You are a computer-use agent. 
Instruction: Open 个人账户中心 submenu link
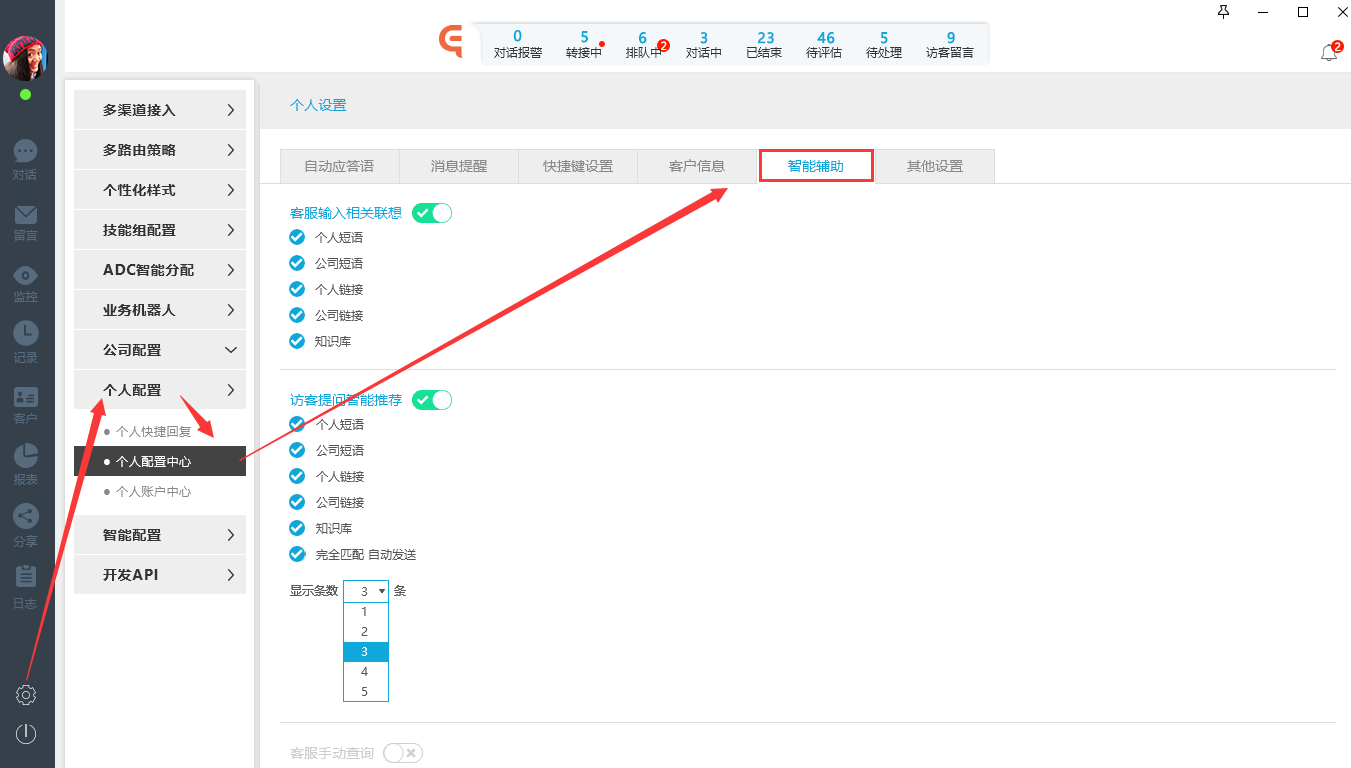tap(153, 492)
